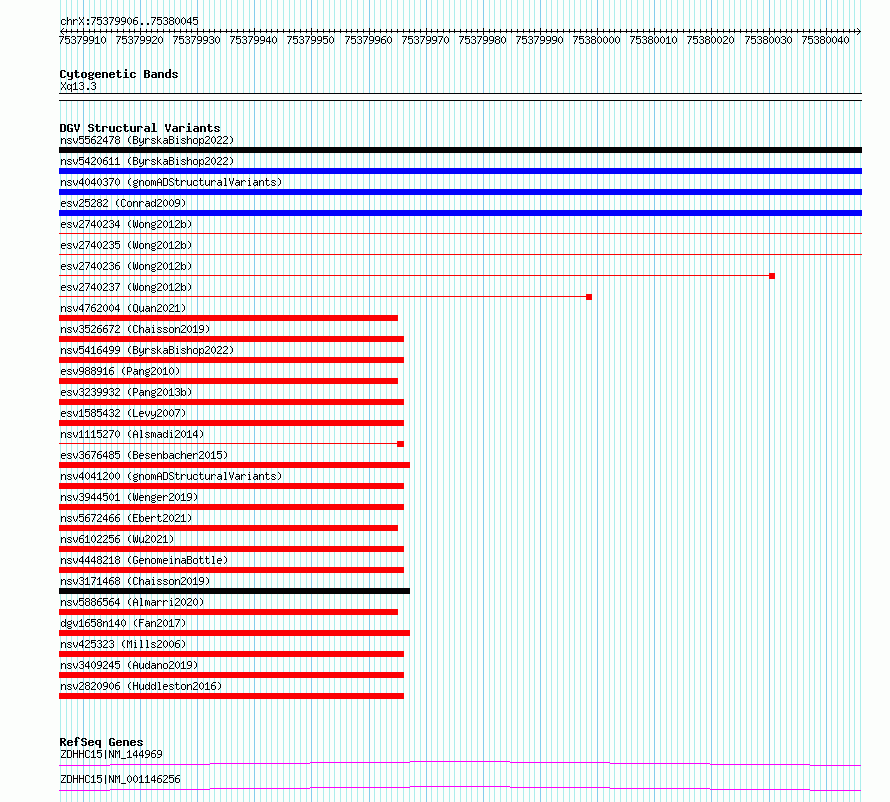Click the red dgv1658n140 variant bar
The height and width of the screenshot is (802, 890).
234,633
